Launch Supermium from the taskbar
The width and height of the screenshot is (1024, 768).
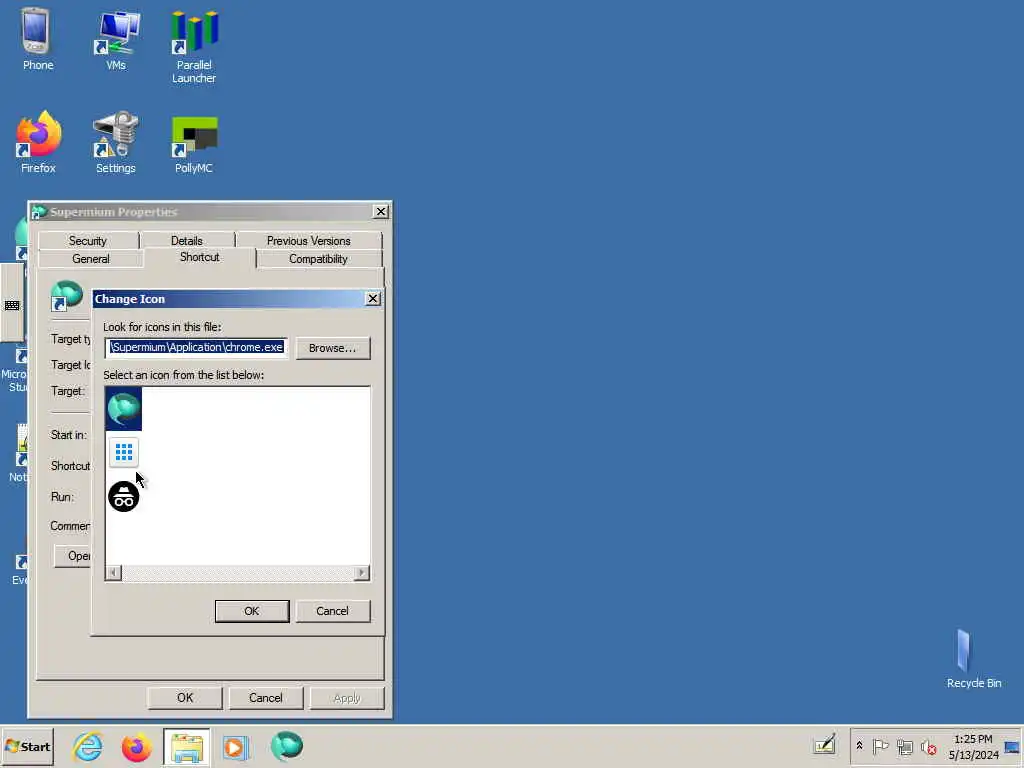pos(287,746)
